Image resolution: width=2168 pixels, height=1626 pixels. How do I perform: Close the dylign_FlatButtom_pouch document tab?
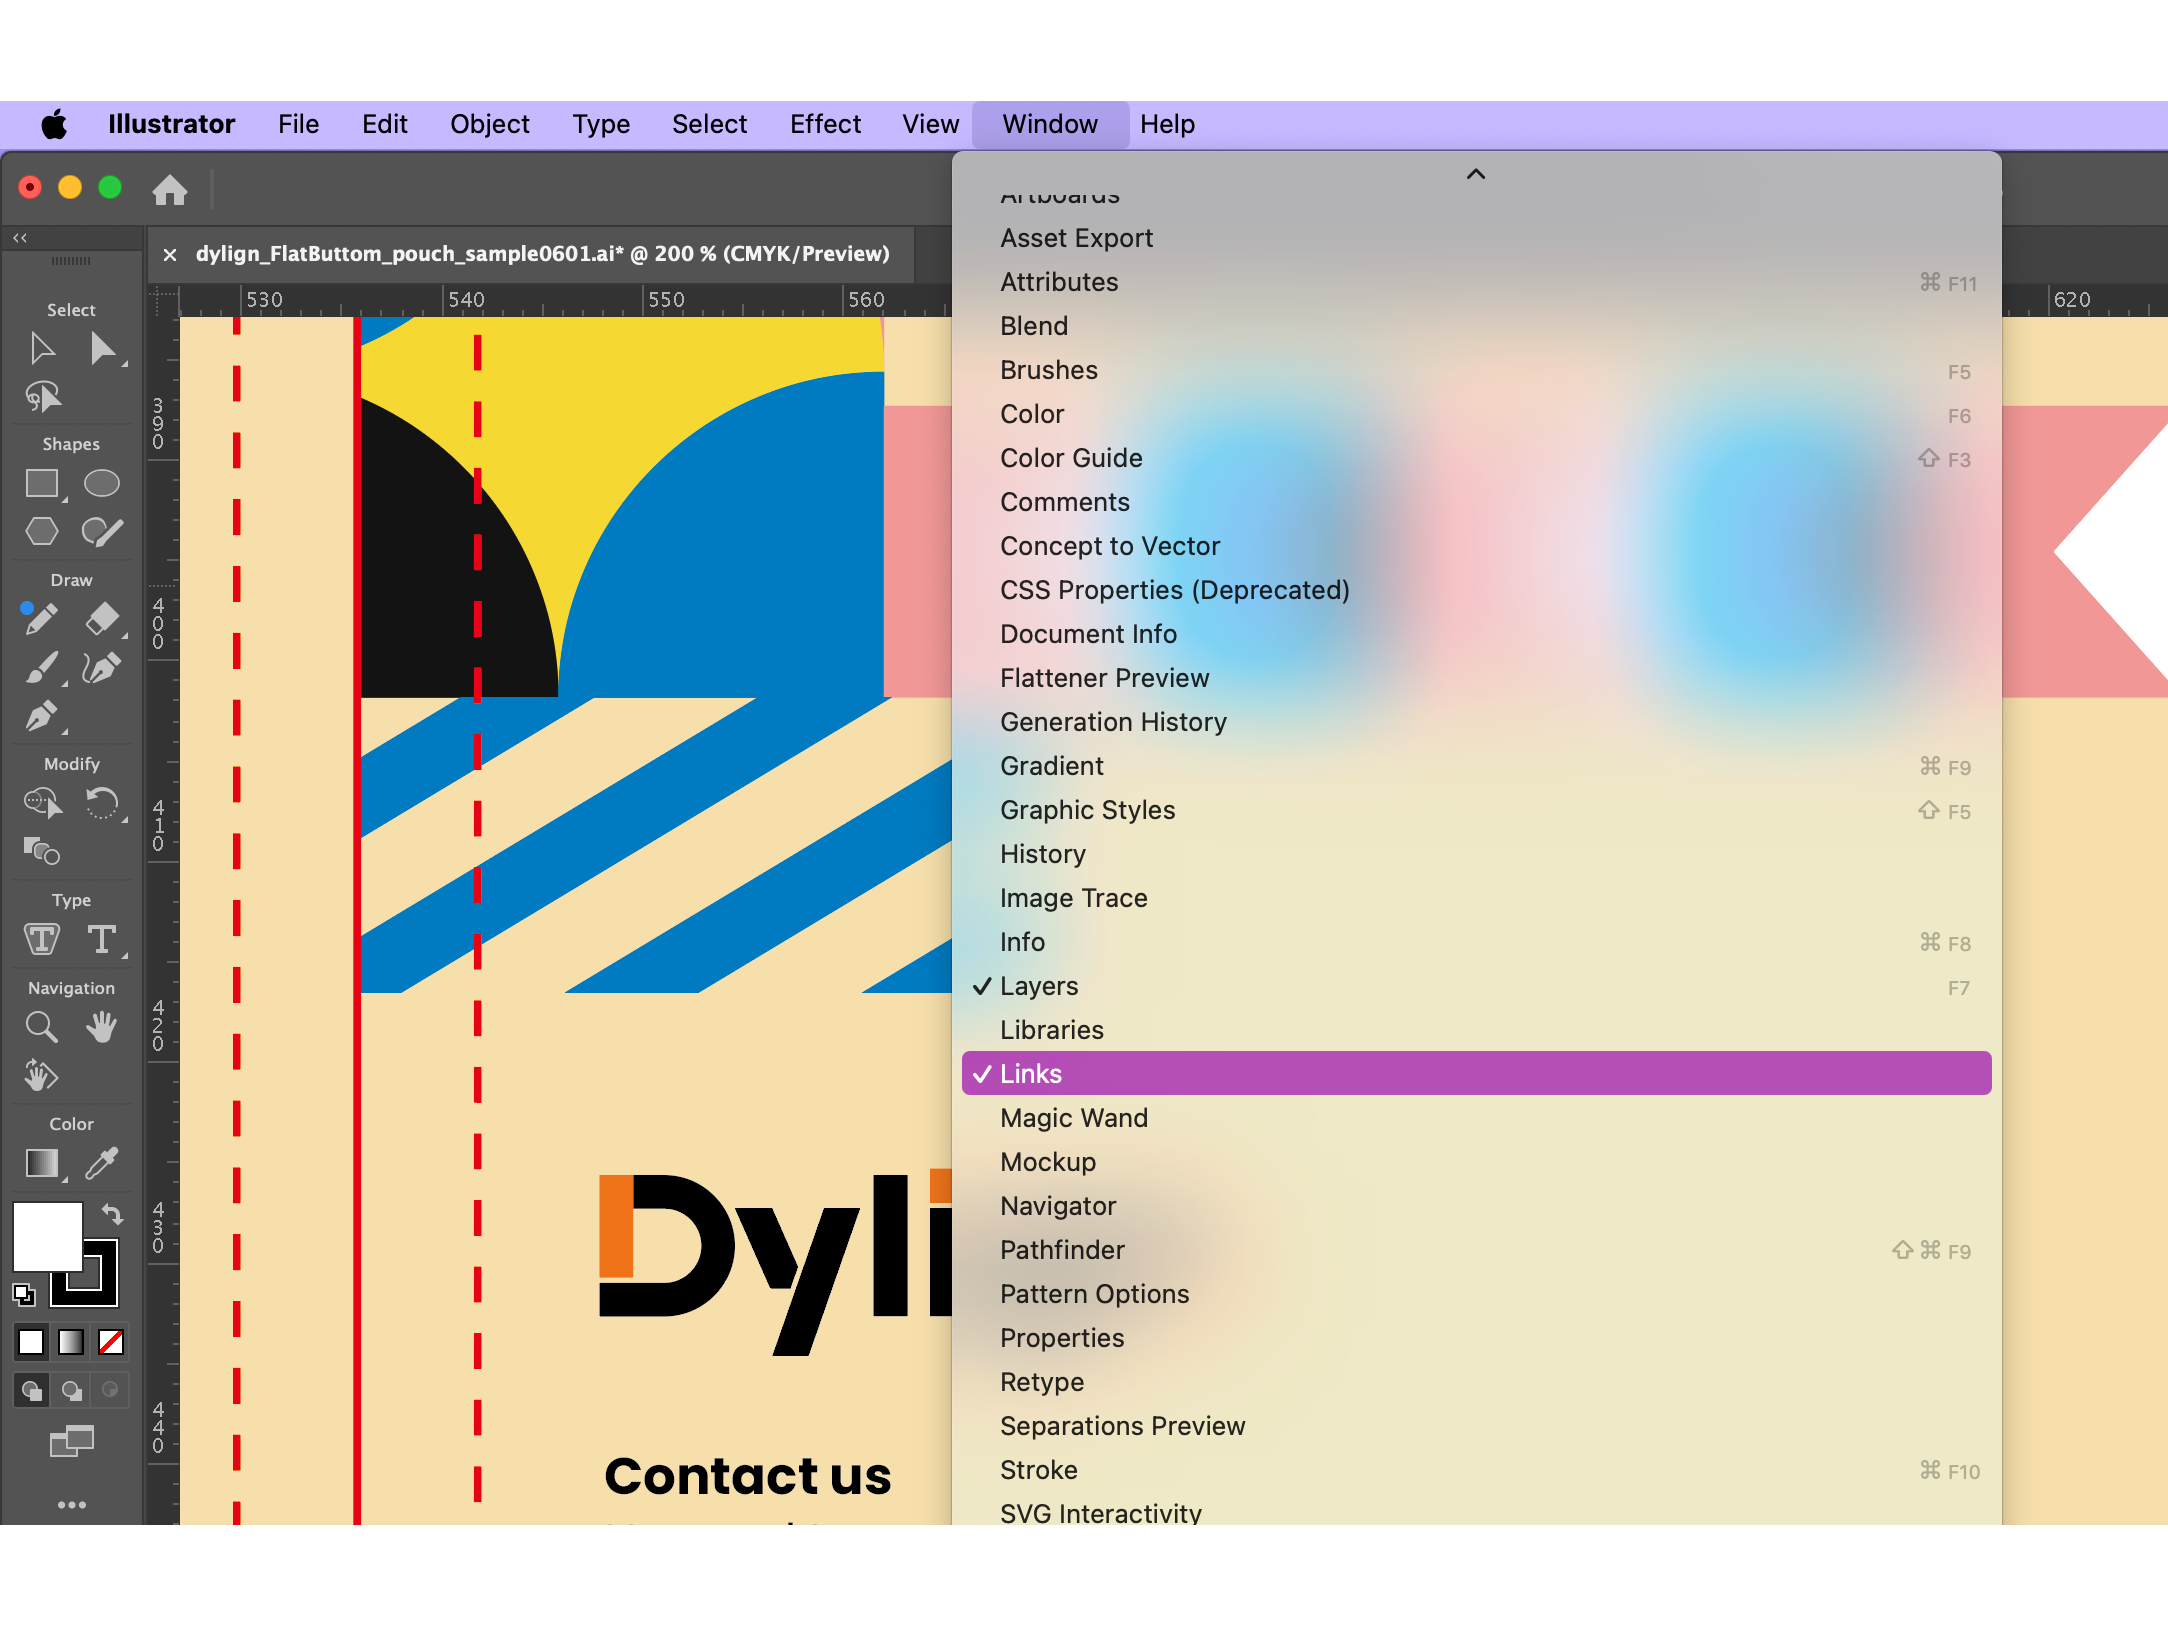(x=170, y=254)
